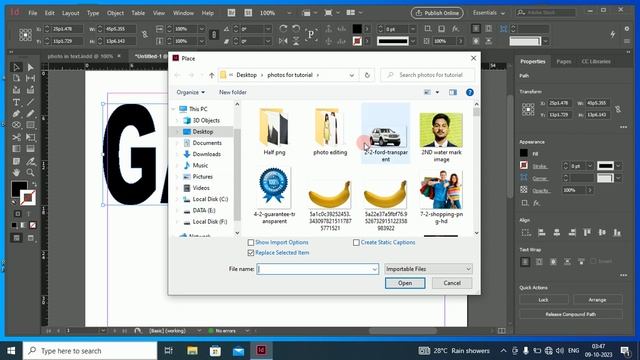This screenshot has height=360, width=640.
Task: Open the zoom level 100% dropdown in menu bar
Action: pos(289,13)
